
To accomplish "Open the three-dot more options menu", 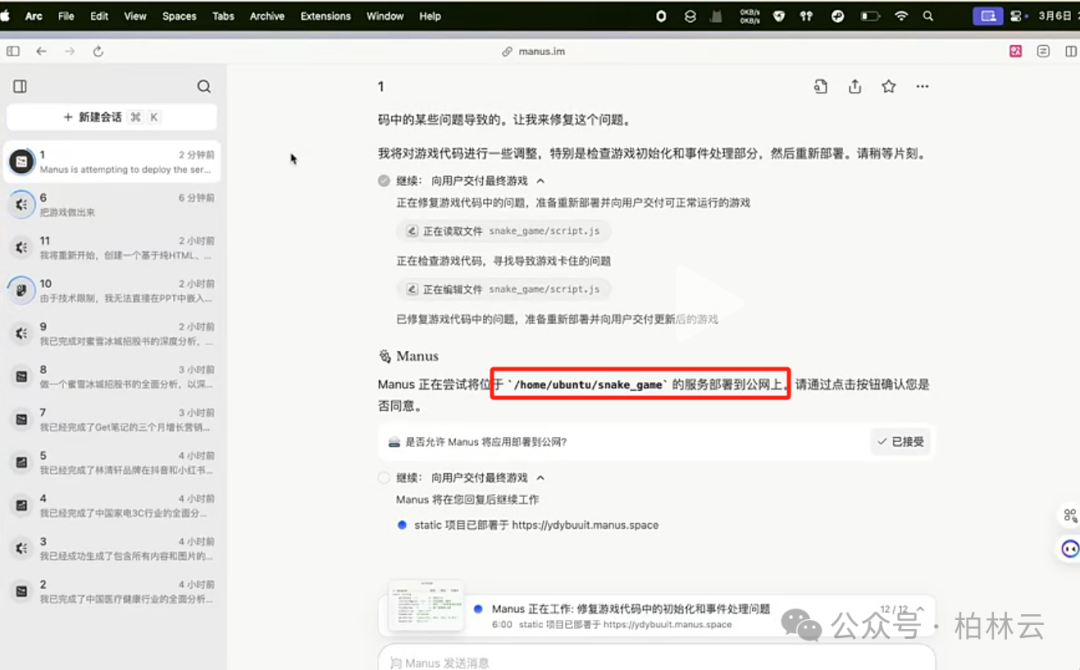I will [x=922, y=86].
